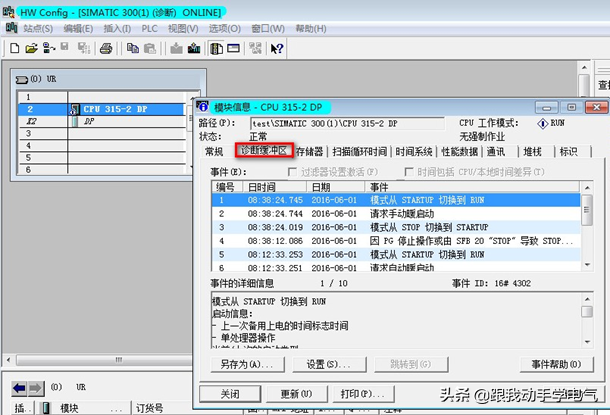Click the 另存为(A)... button
The image size is (610, 415).
click(247, 364)
